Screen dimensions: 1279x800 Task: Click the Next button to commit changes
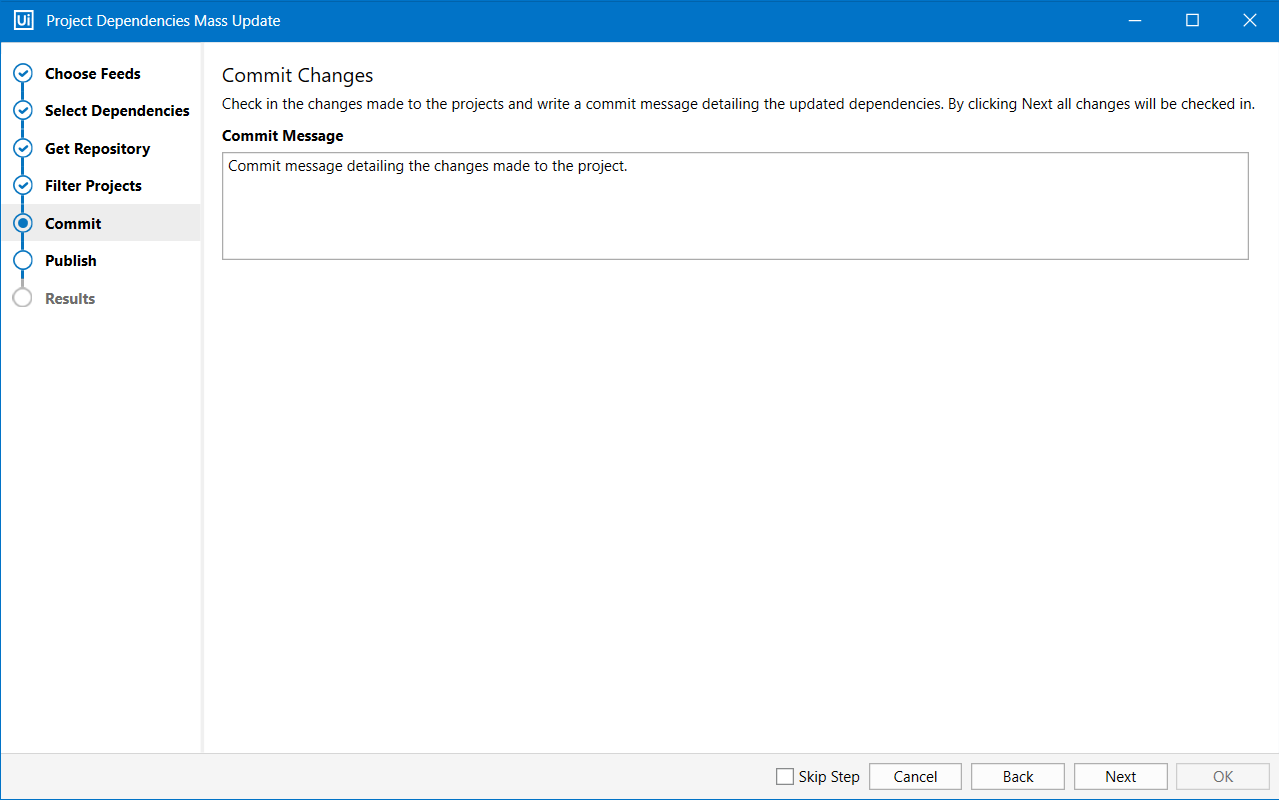(x=1120, y=776)
